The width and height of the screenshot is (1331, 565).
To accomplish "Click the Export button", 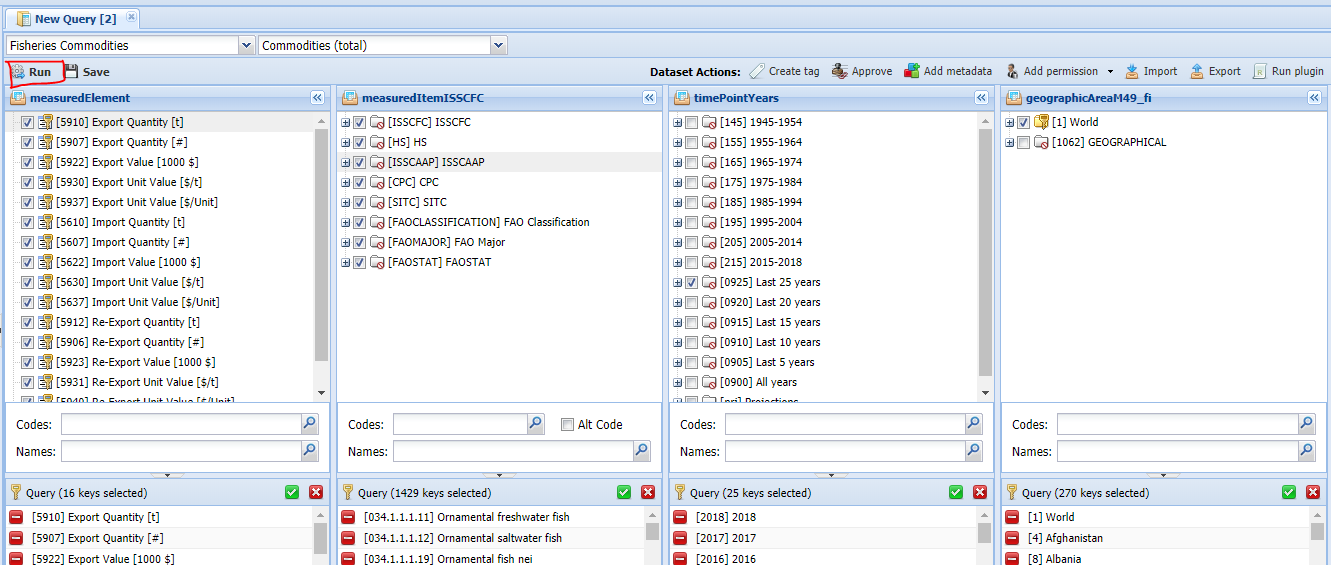I will [1215, 71].
